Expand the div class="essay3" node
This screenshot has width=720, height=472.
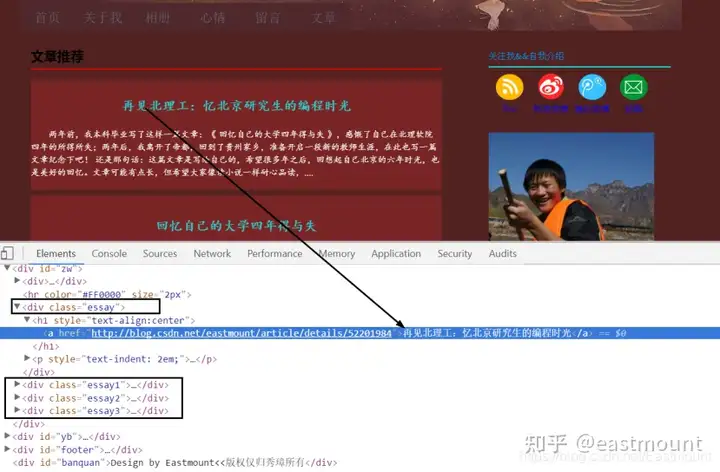[x=17, y=410]
